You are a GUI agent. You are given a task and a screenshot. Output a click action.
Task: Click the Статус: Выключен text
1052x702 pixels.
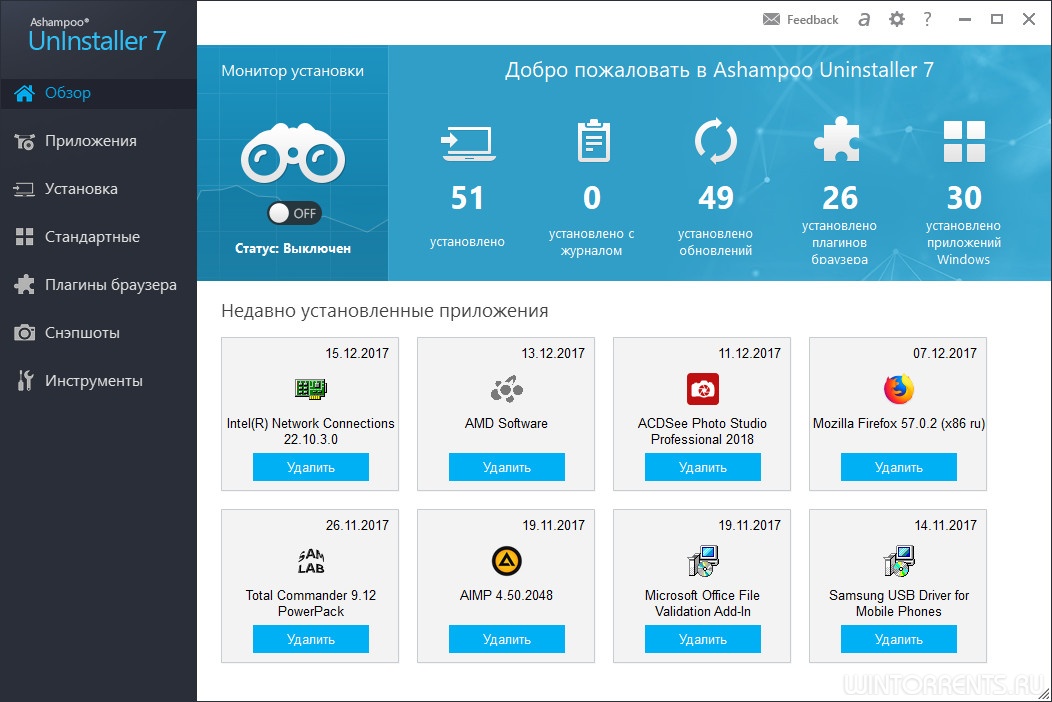coord(293,248)
